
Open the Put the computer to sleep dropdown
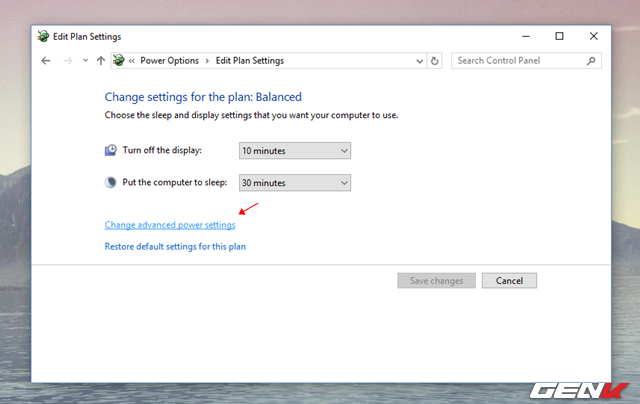click(295, 183)
